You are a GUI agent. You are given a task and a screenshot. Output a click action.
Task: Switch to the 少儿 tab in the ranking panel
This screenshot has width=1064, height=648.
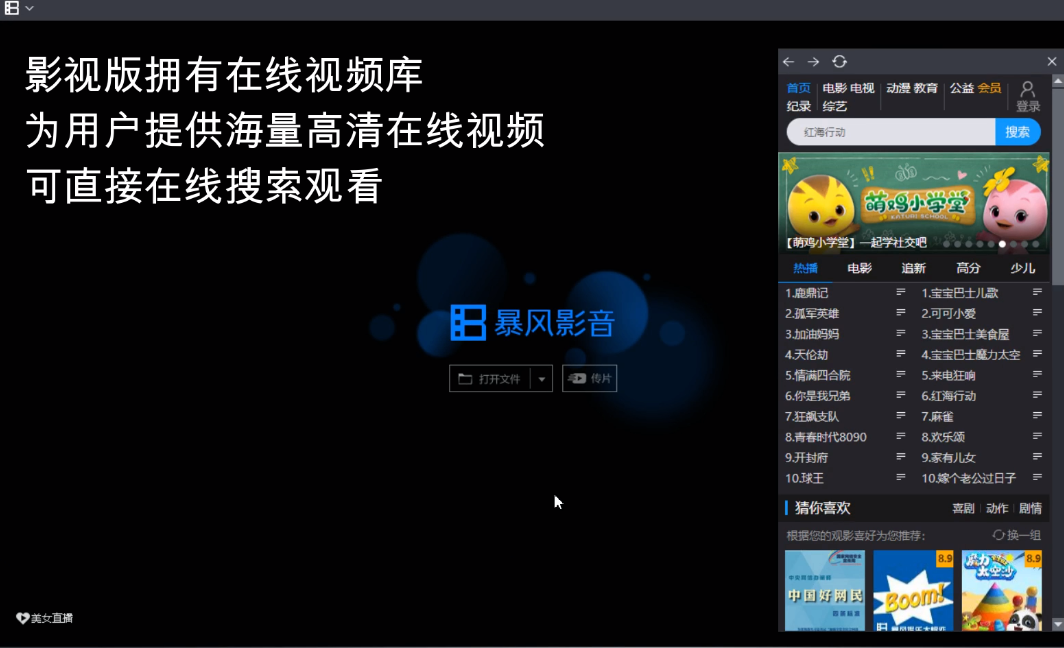[1023, 268]
